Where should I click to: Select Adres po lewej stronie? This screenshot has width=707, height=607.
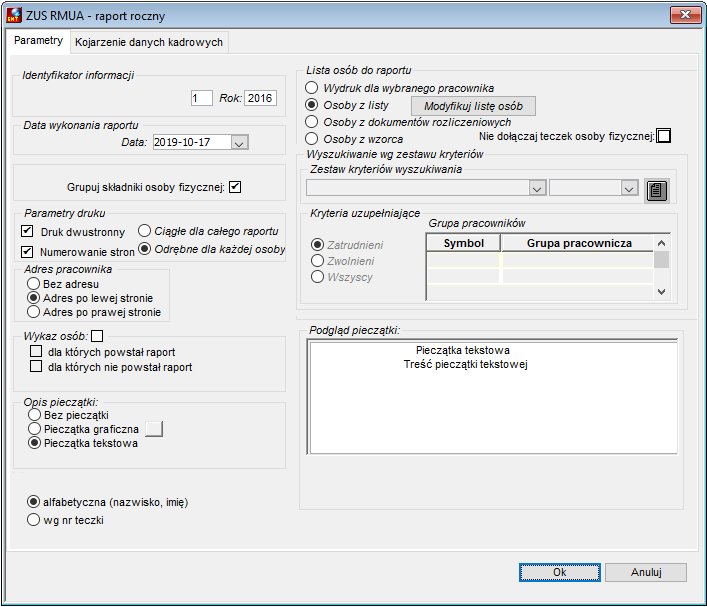(x=33, y=298)
